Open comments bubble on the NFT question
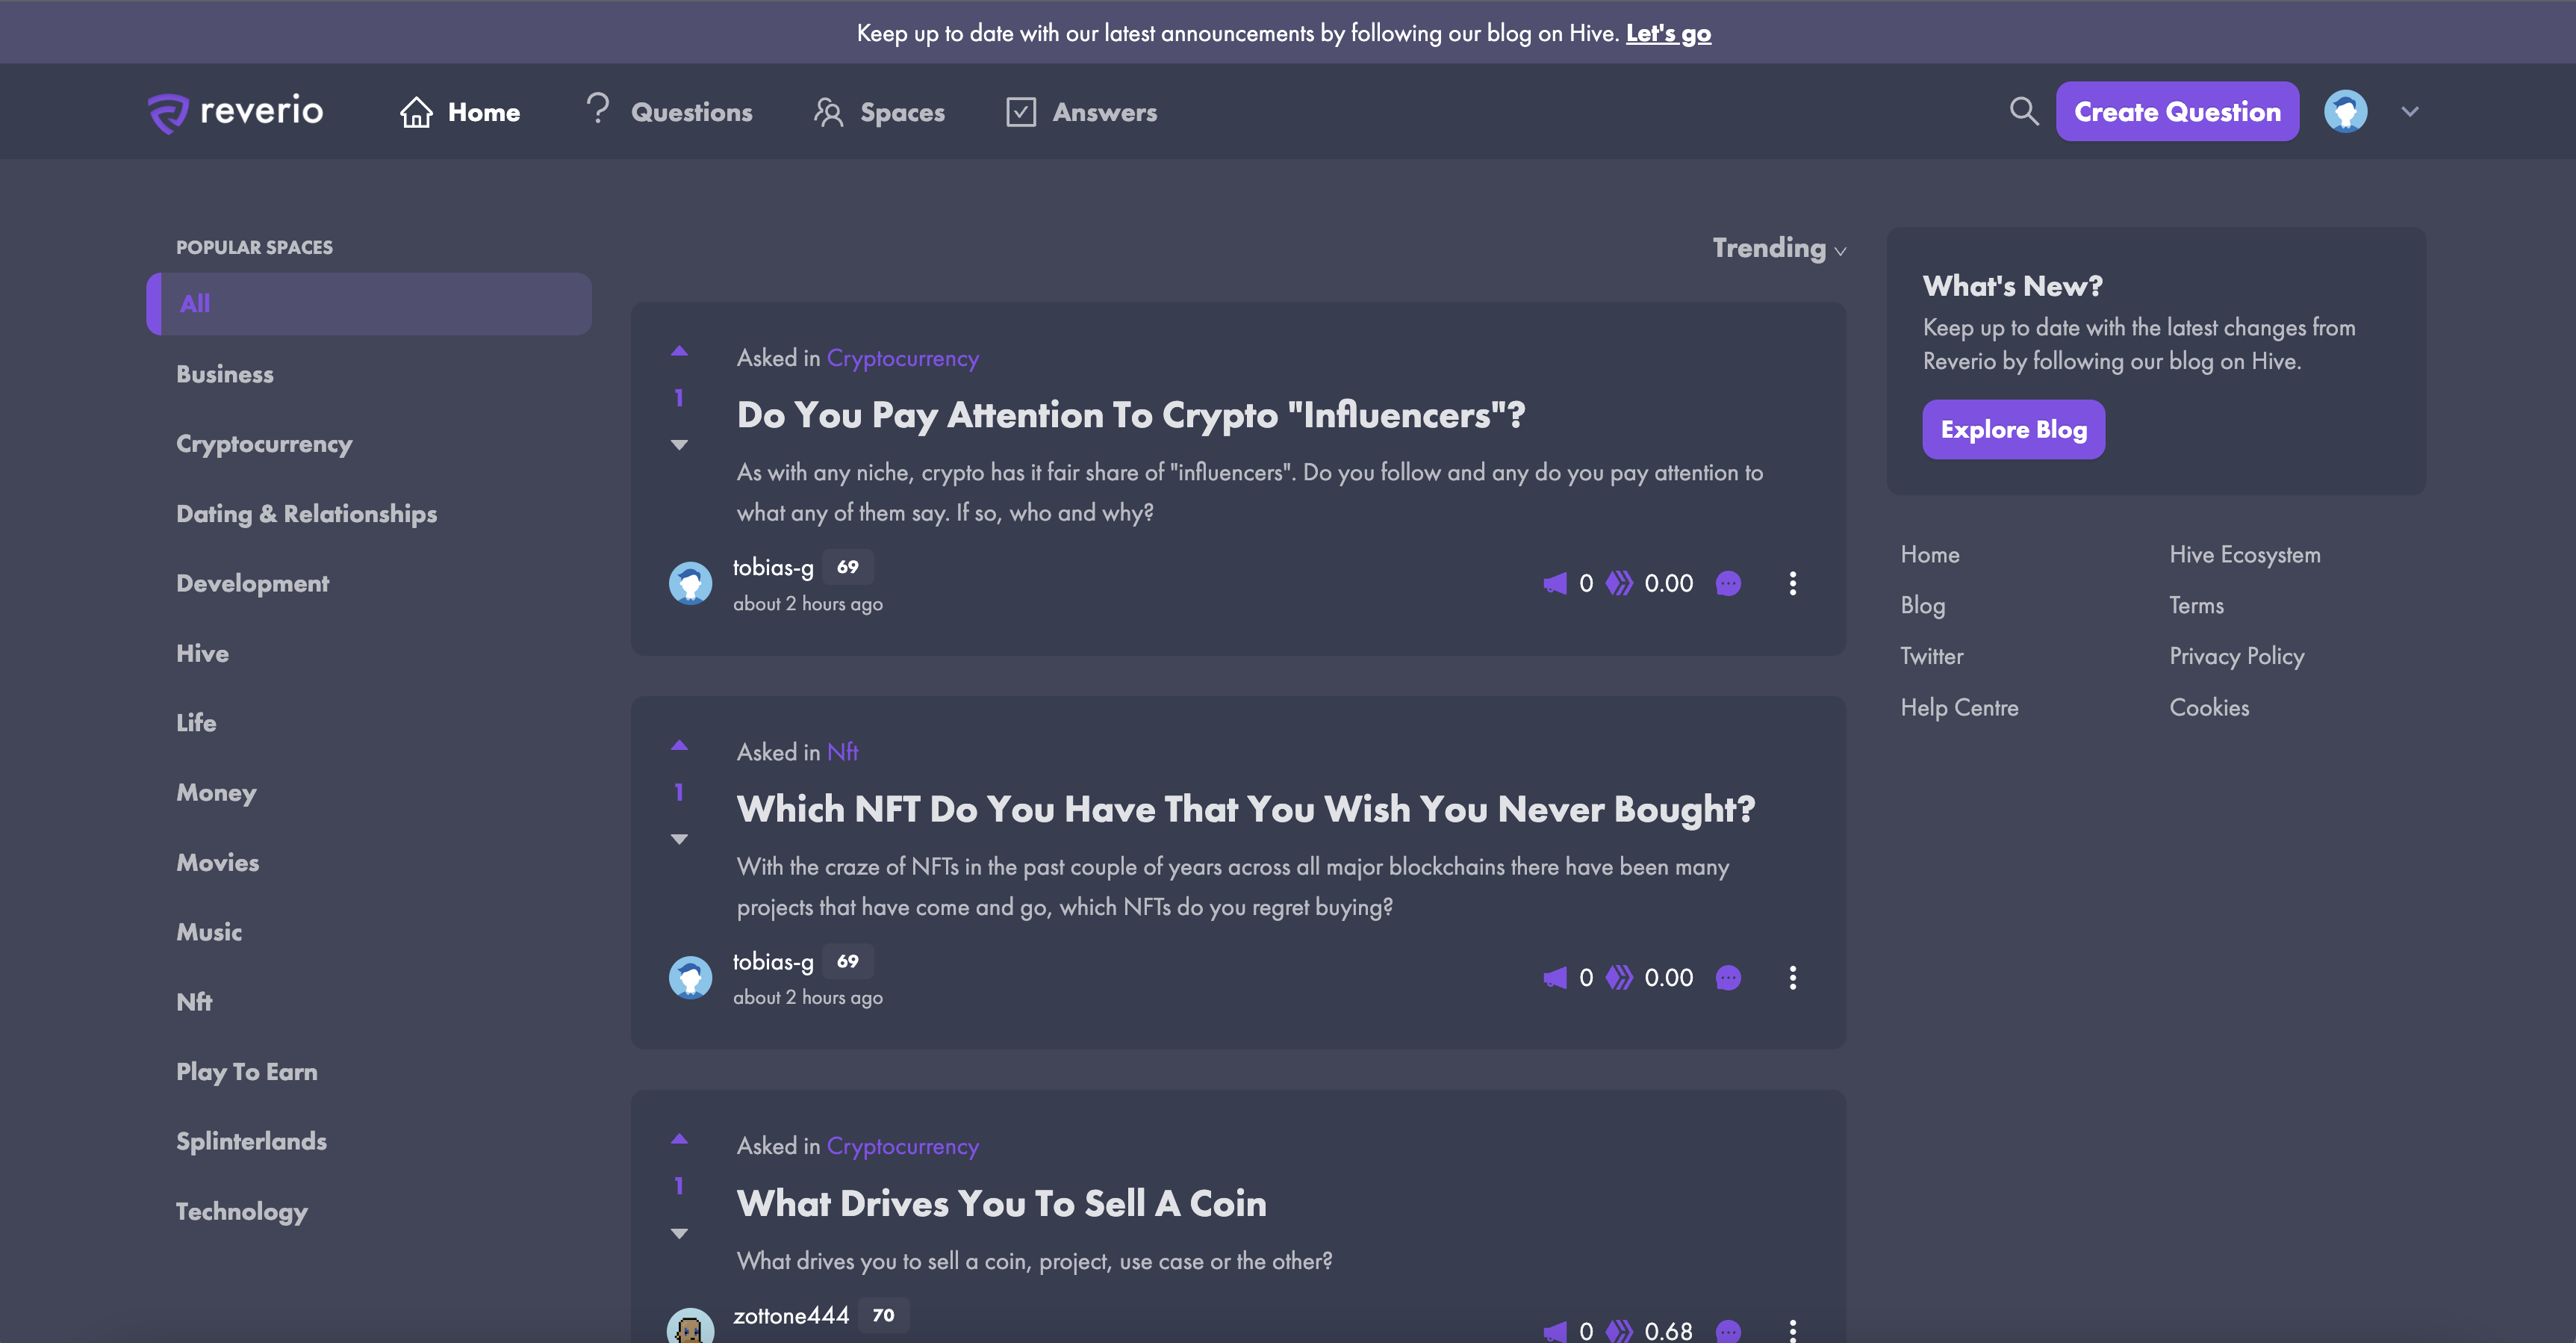Image resolution: width=2576 pixels, height=1343 pixels. coord(1729,978)
